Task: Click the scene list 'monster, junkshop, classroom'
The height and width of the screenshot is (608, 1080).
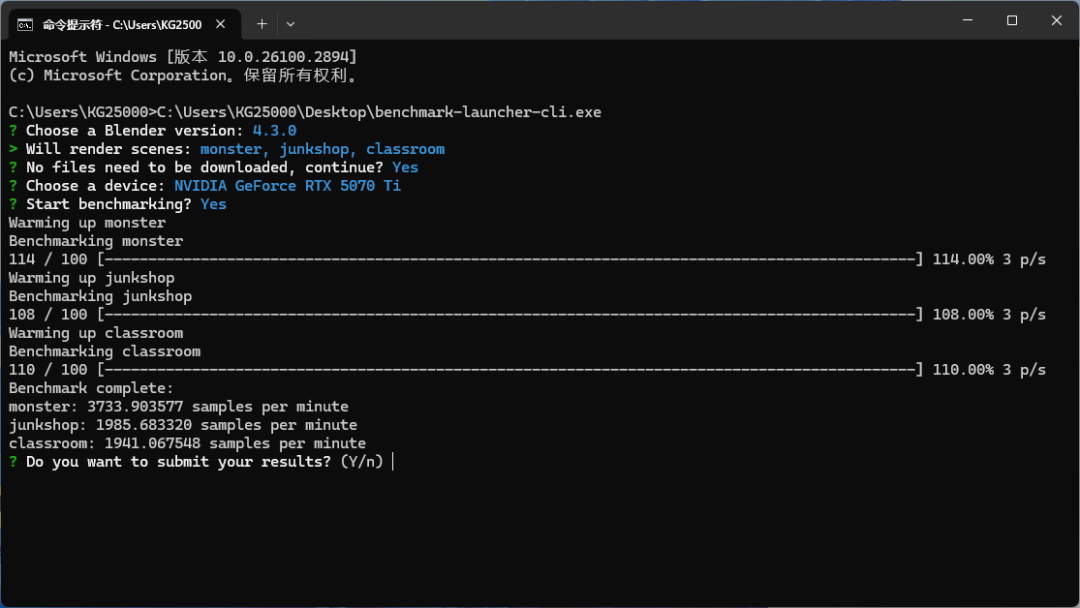Action: (x=322, y=149)
